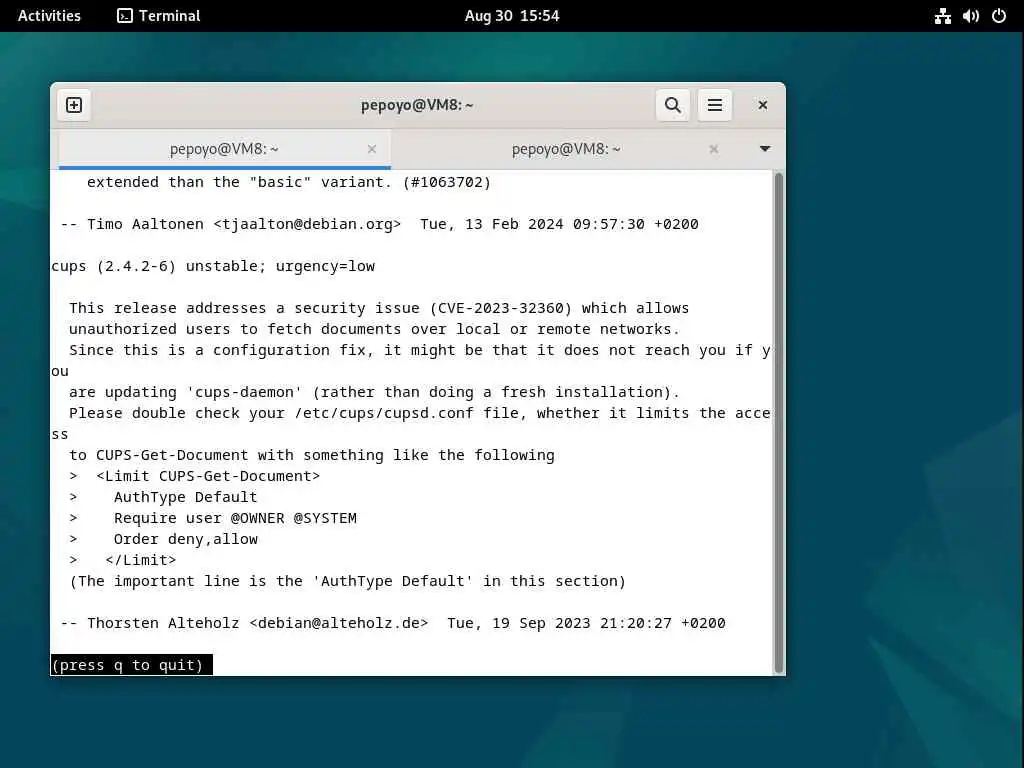Screen dimensions: 1024x768
Task: Click the power icon in top bar
Action: tap(999, 16)
